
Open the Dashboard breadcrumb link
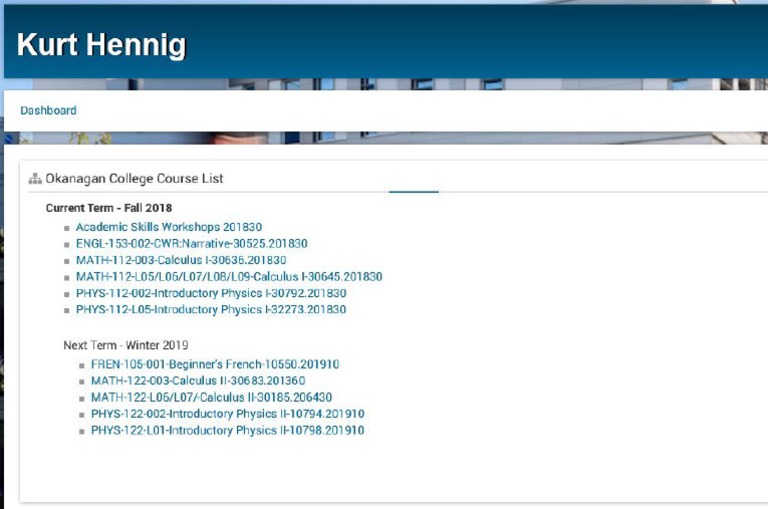[48, 110]
